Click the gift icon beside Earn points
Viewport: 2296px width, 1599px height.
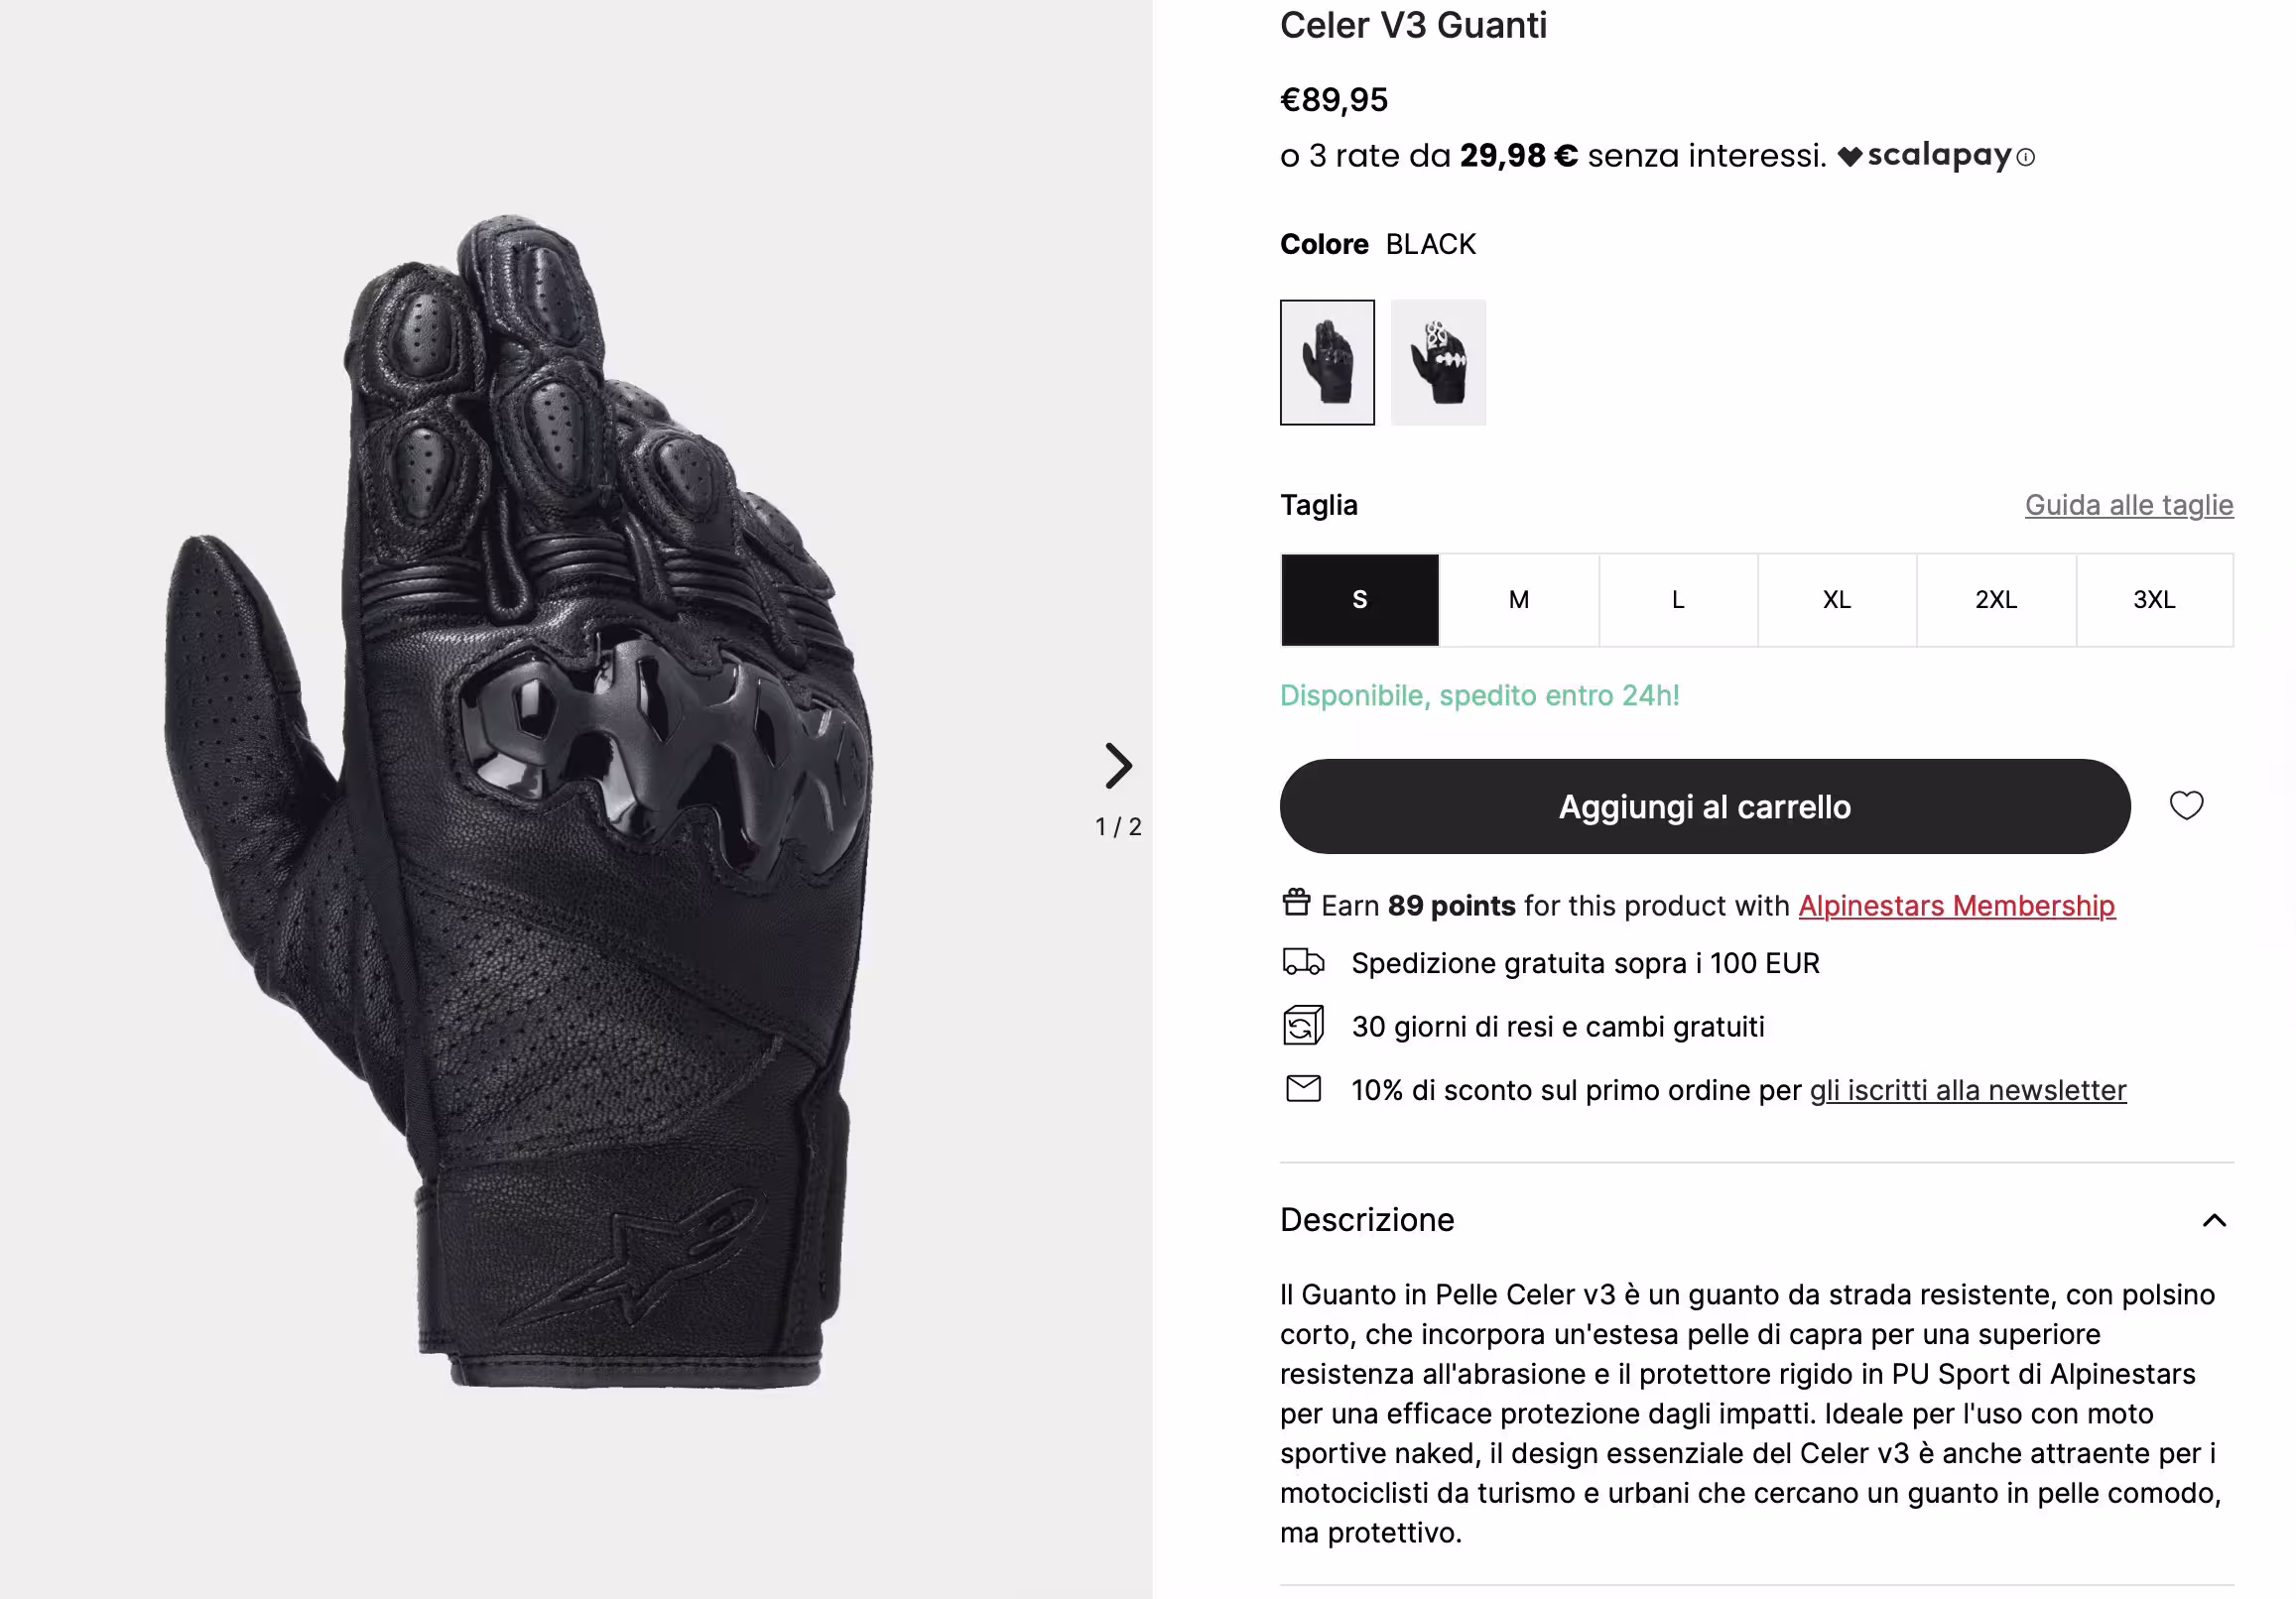[x=1296, y=902]
